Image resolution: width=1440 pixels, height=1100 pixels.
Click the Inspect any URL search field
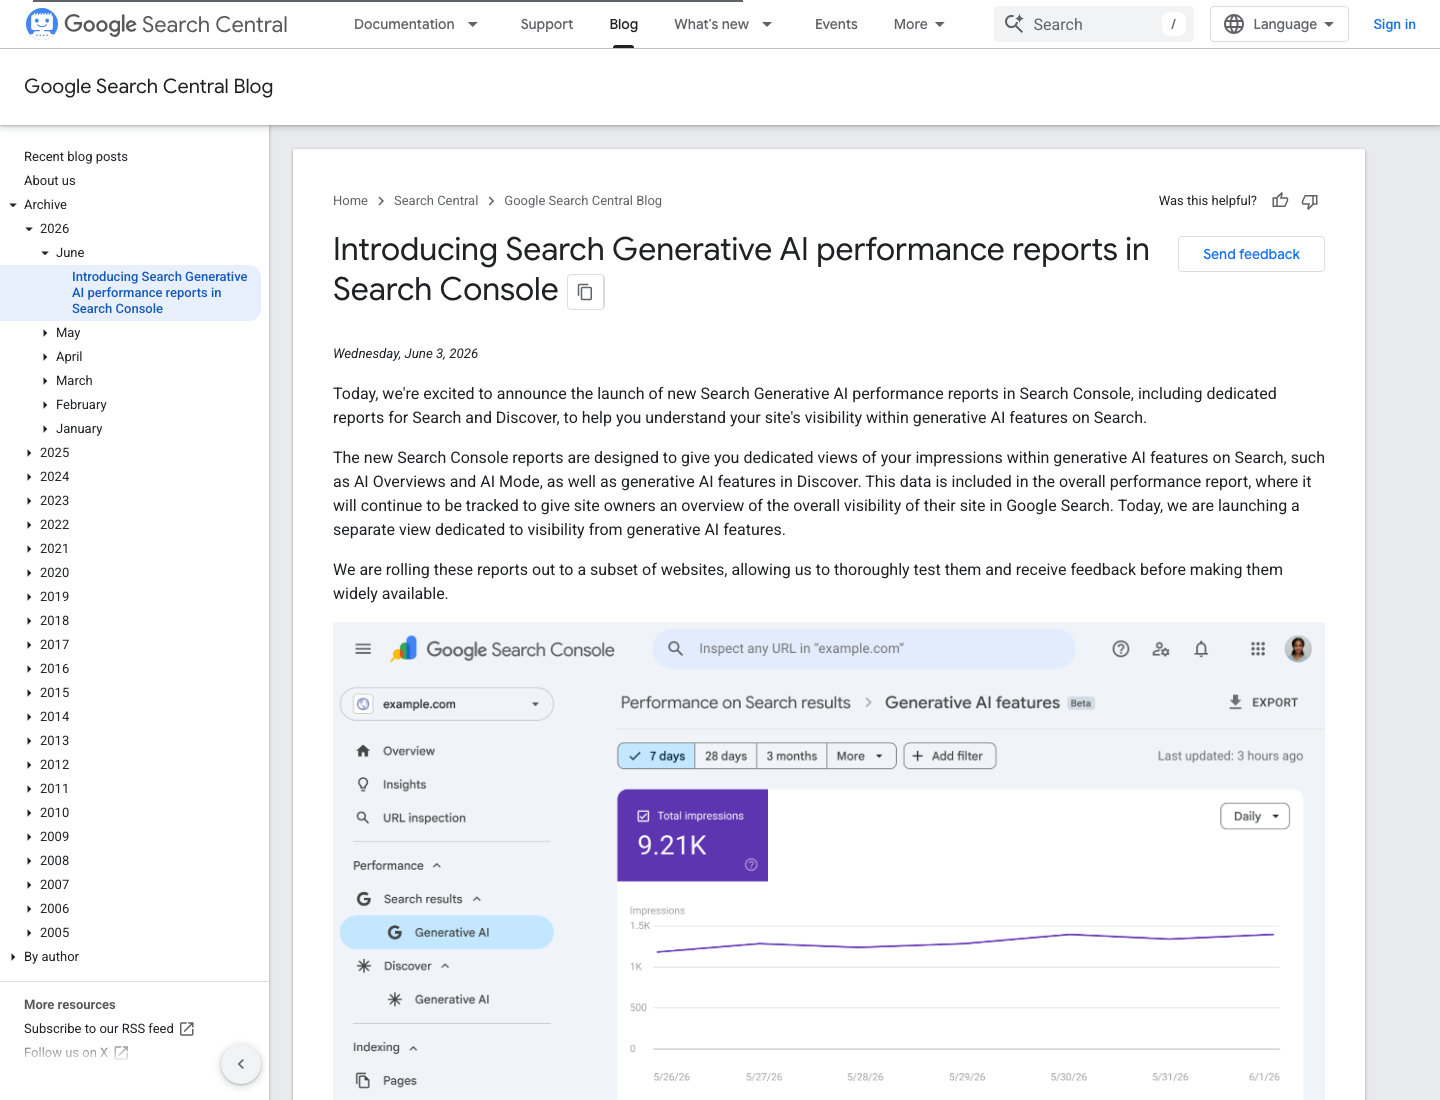tap(864, 649)
